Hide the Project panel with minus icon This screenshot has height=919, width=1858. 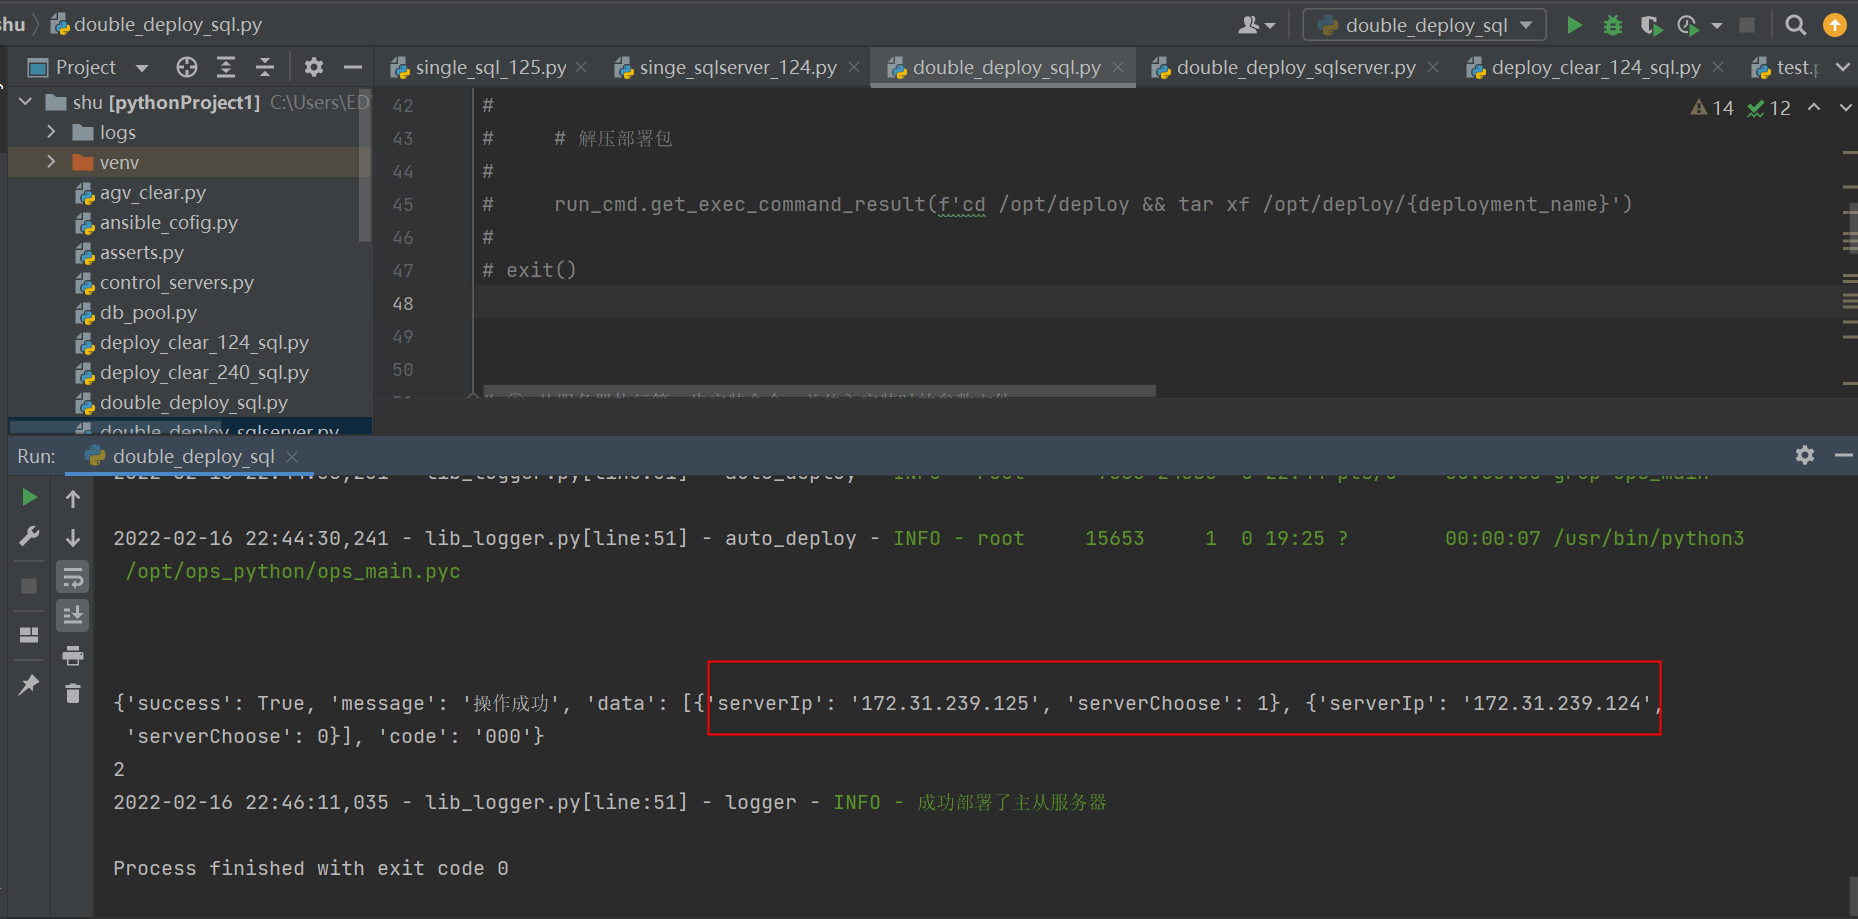point(352,67)
